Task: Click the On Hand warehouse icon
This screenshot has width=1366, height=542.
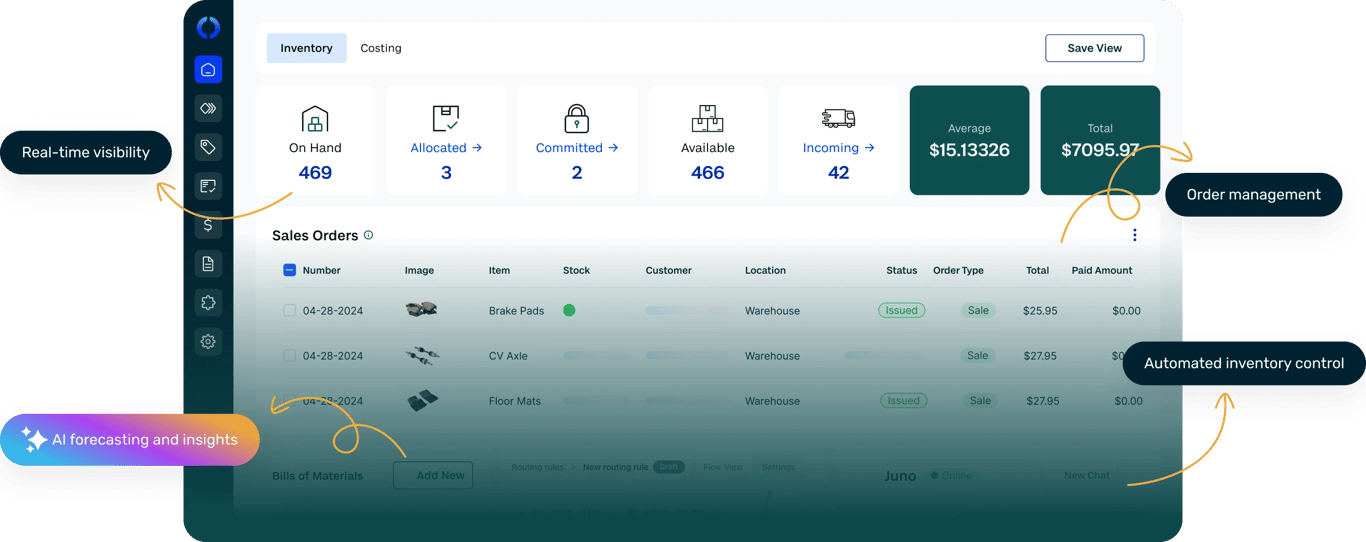Action: click(x=315, y=119)
